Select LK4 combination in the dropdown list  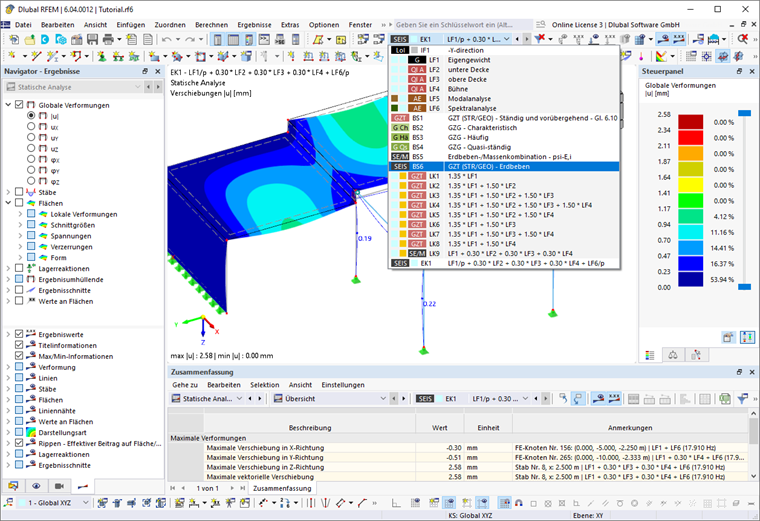click(504, 205)
